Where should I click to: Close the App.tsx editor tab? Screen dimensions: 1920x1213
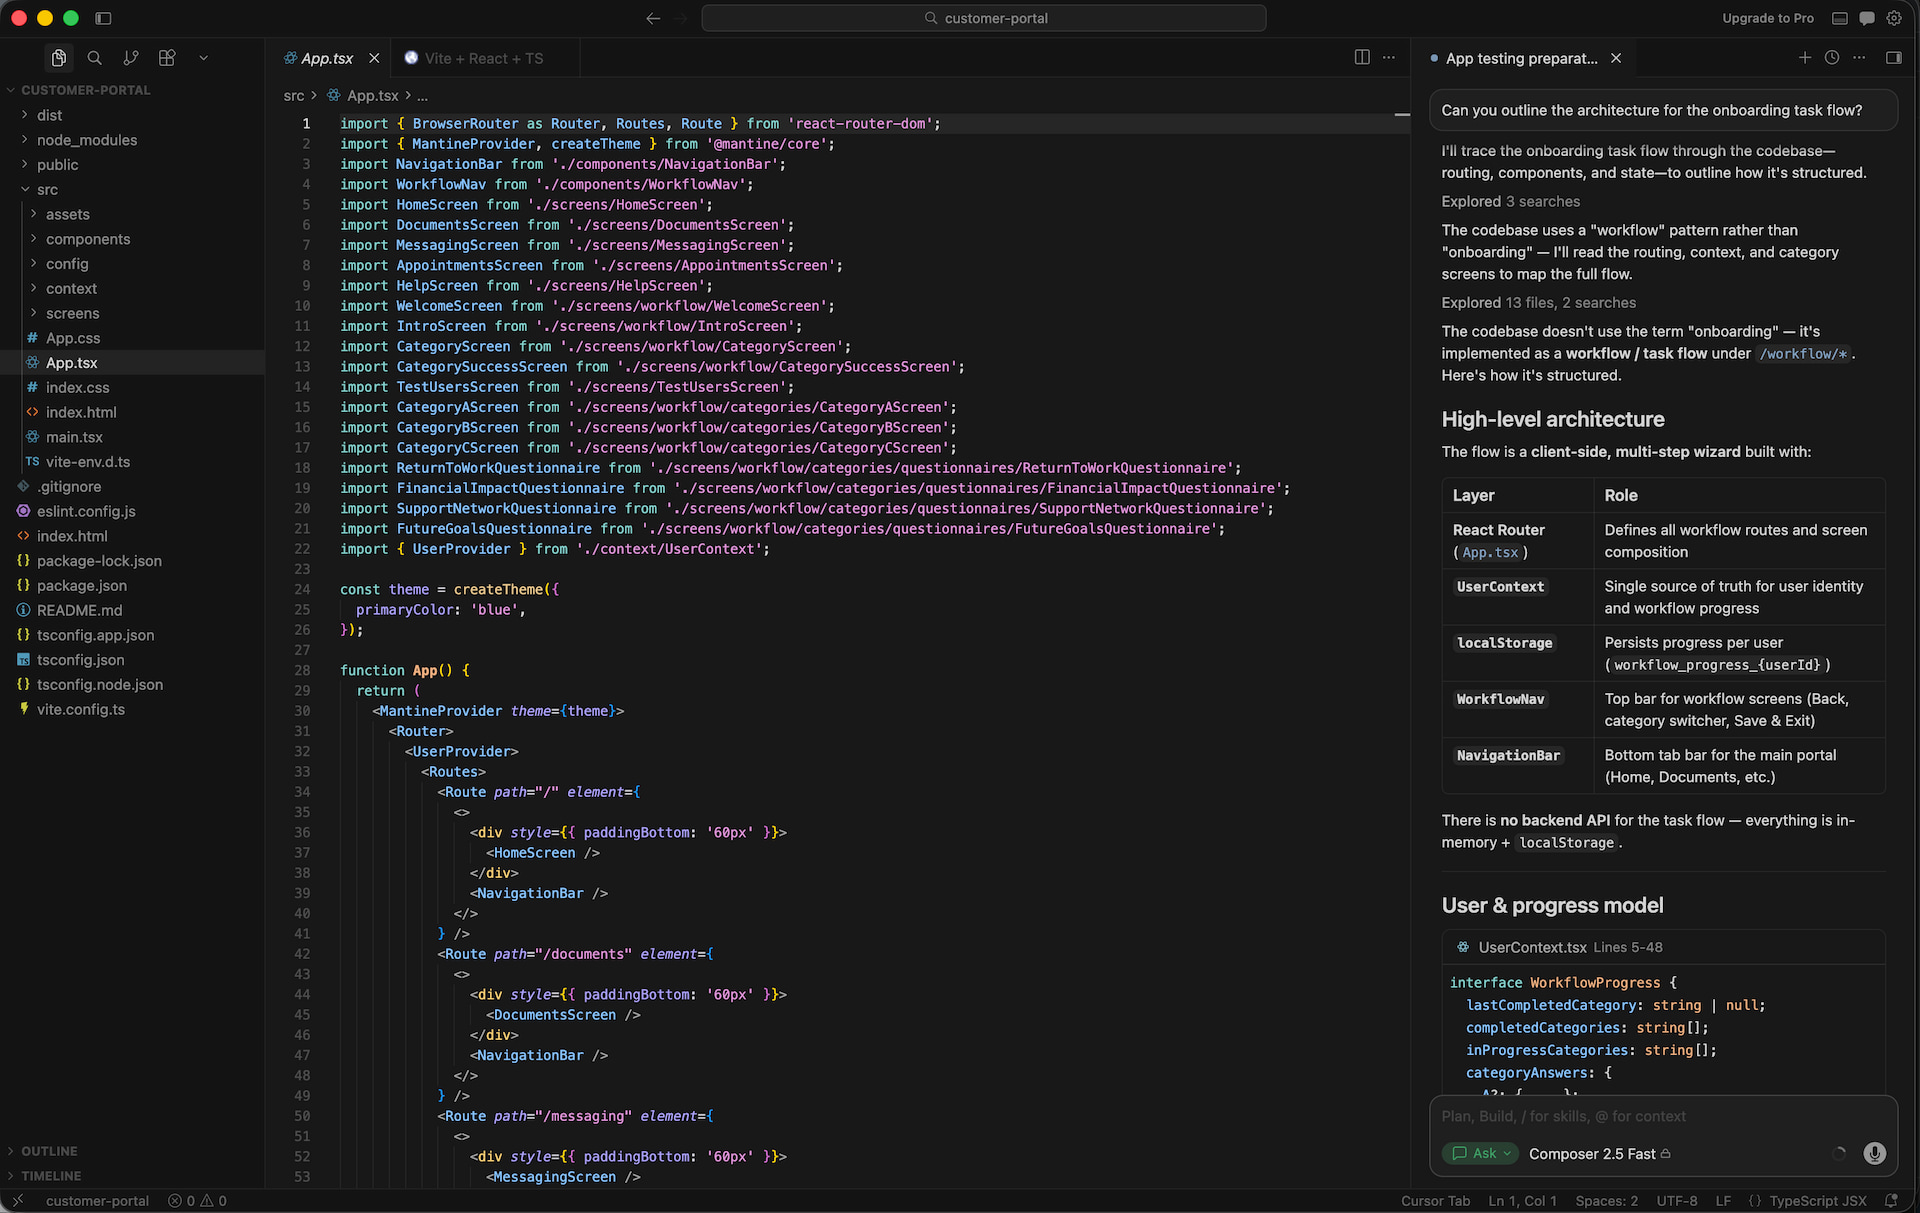click(x=374, y=58)
